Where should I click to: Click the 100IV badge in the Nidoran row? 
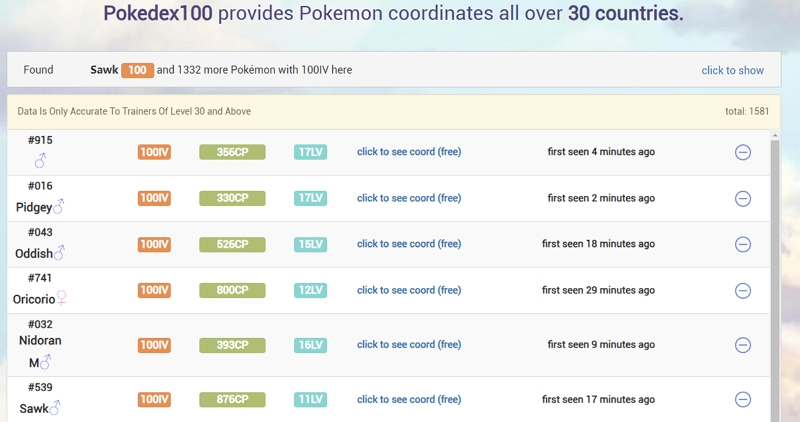(x=154, y=345)
